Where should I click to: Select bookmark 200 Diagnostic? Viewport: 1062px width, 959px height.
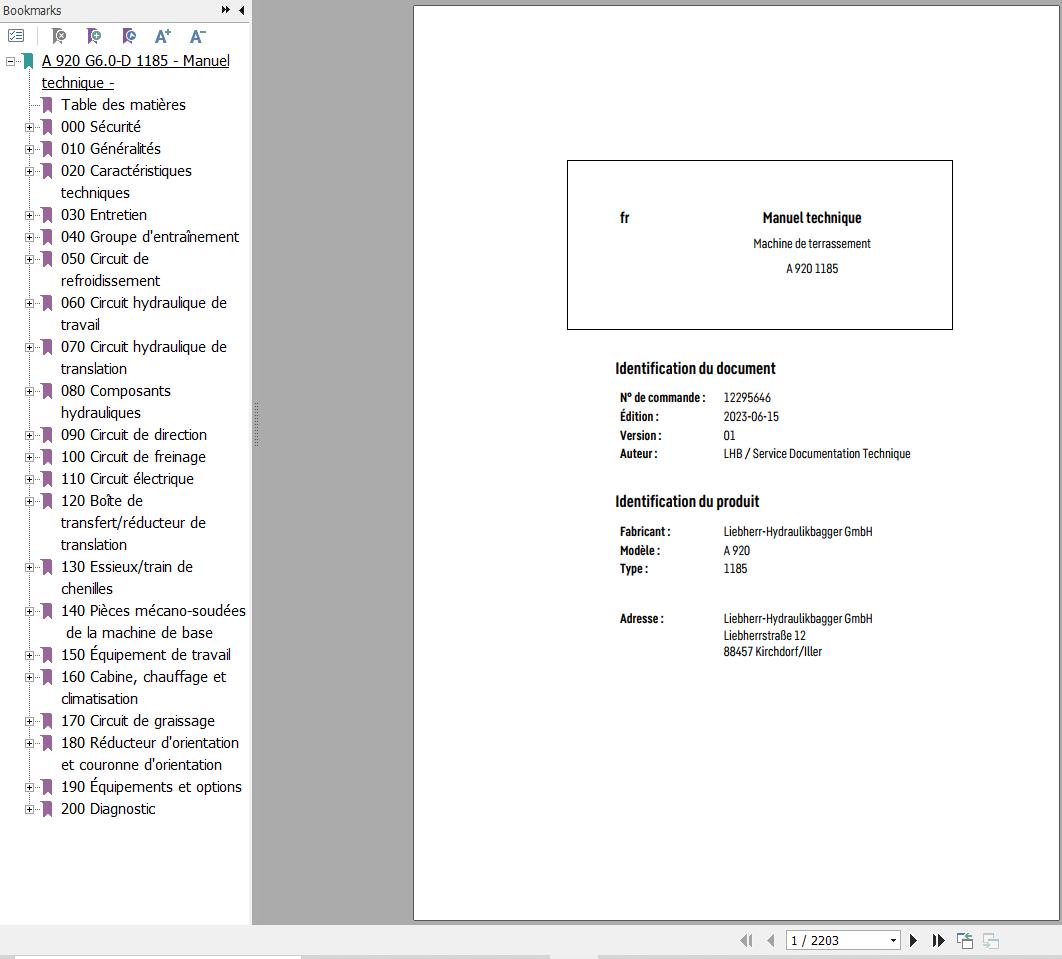pos(108,809)
